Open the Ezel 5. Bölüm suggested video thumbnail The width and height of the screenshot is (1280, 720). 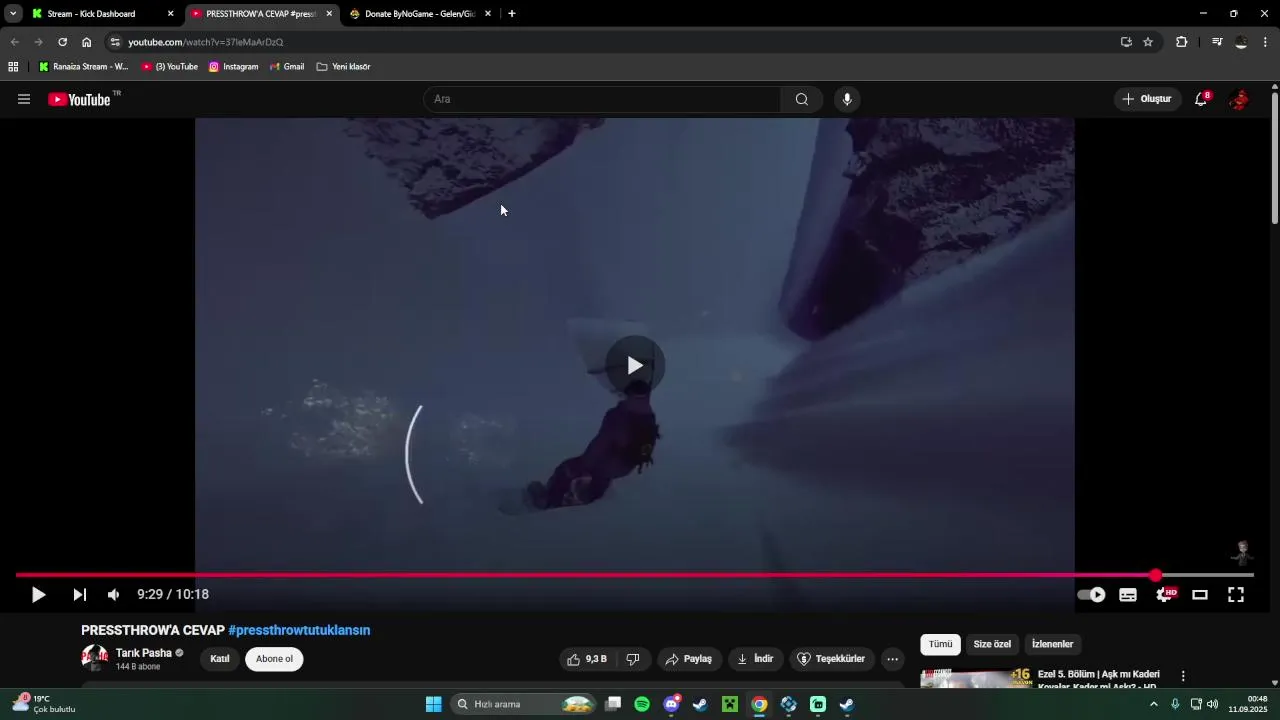(976, 678)
